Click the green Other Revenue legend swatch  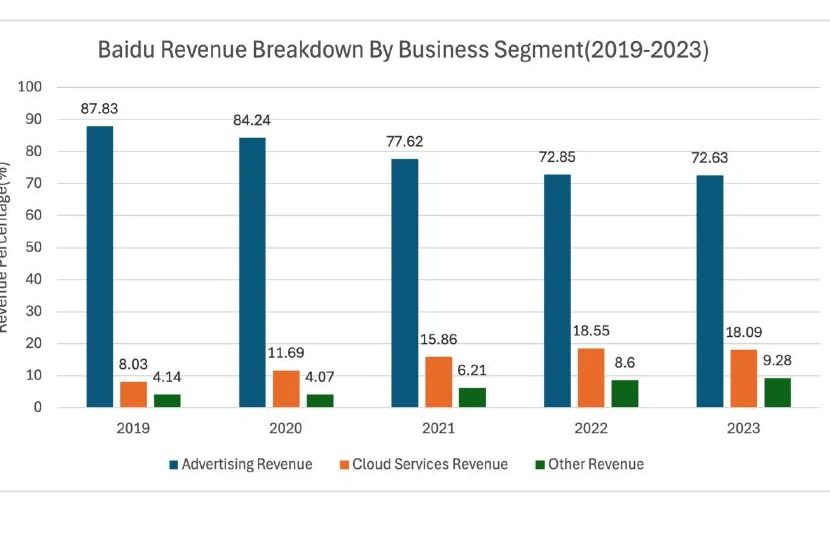pyautogui.click(x=540, y=465)
